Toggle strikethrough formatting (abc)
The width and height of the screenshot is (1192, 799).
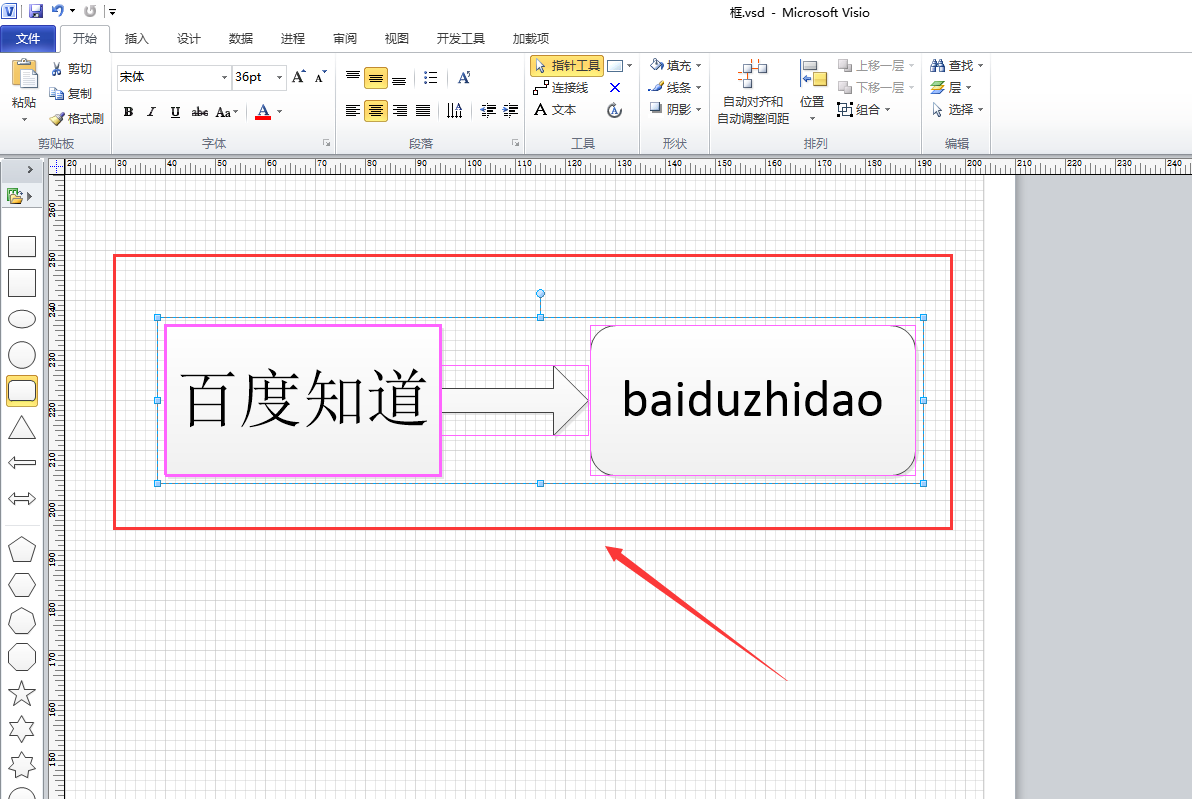click(x=199, y=112)
